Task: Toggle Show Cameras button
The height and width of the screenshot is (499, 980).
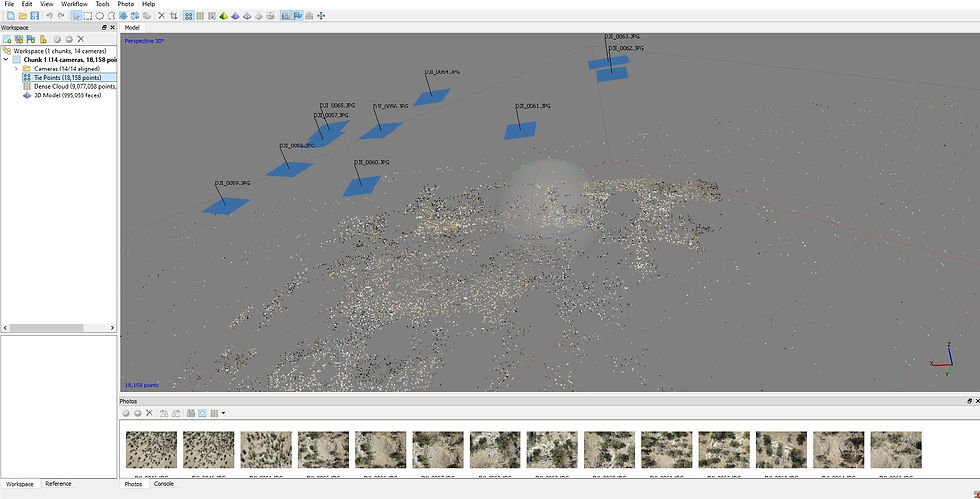Action: (x=285, y=16)
